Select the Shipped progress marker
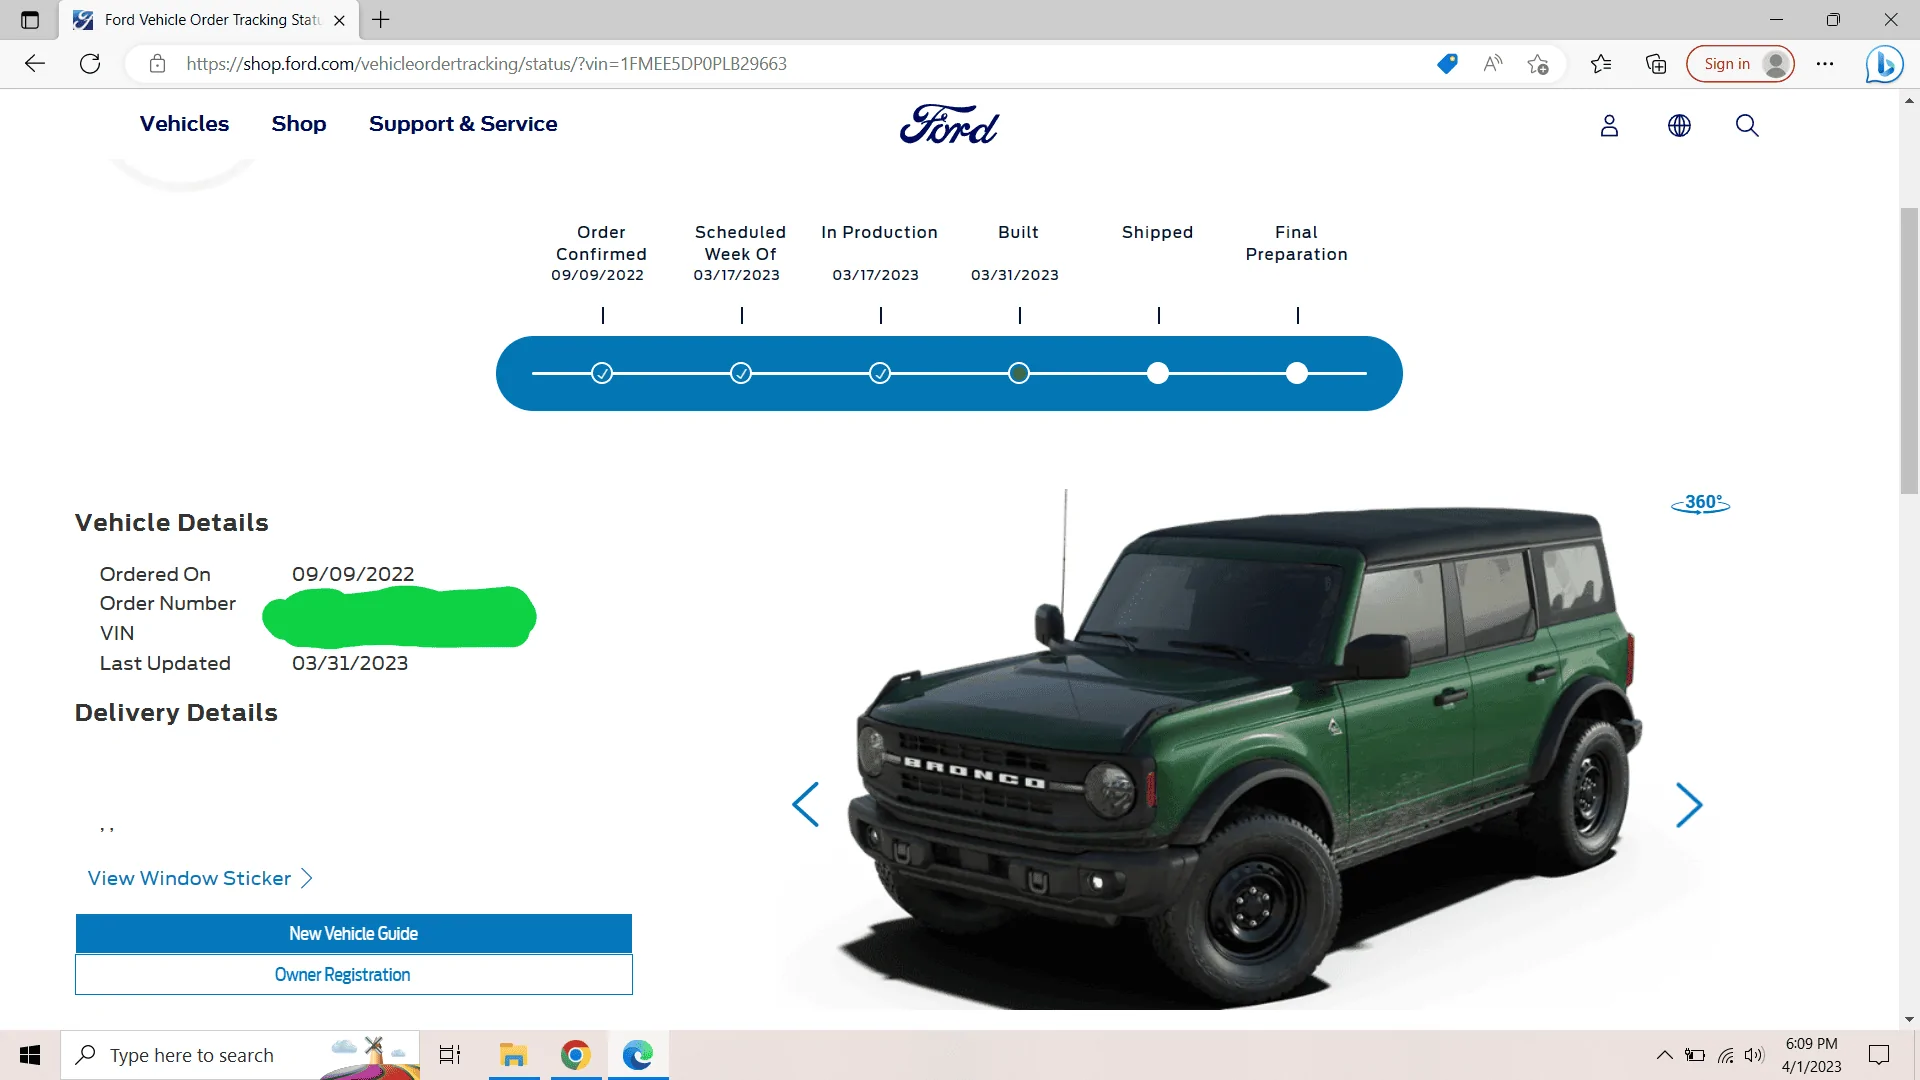 1158,373
